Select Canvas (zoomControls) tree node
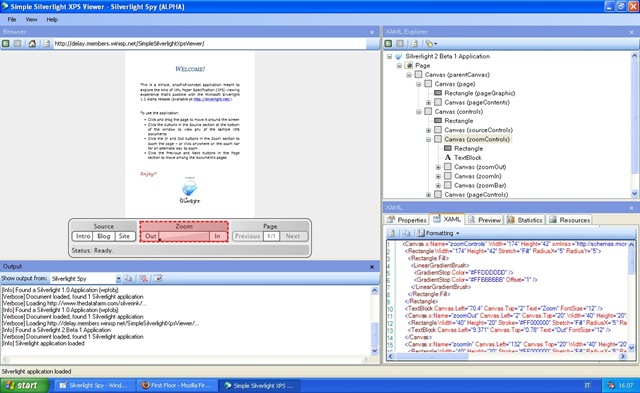Screen dimensions: 640x393 coord(477,139)
